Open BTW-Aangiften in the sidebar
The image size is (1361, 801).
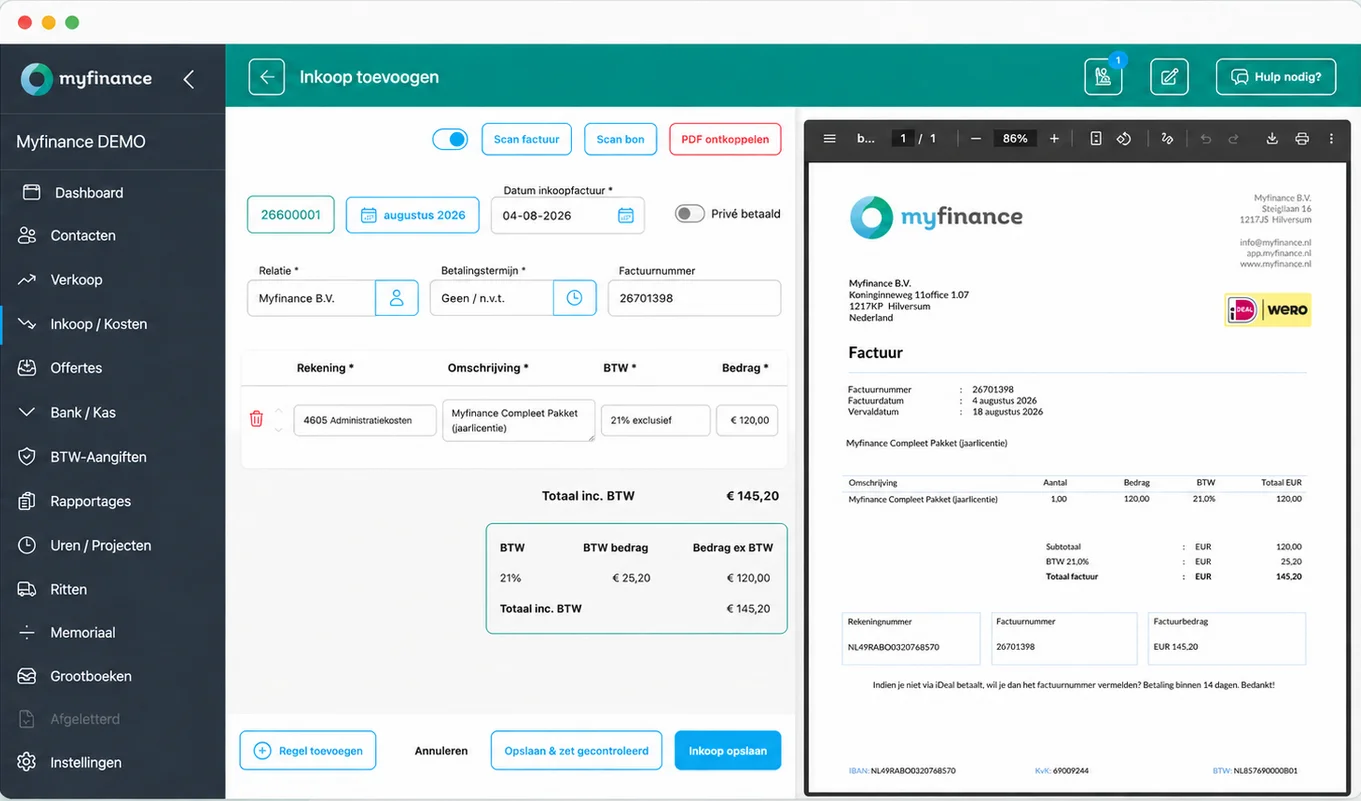pyautogui.click(x=98, y=457)
